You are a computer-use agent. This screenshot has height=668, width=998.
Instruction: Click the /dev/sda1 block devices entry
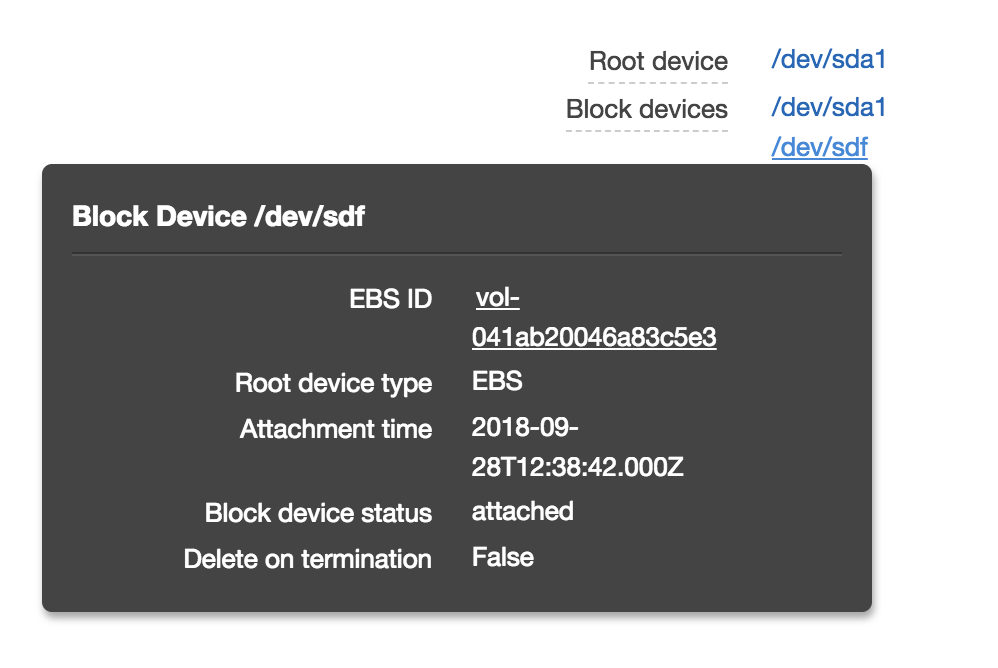tap(828, 107)
